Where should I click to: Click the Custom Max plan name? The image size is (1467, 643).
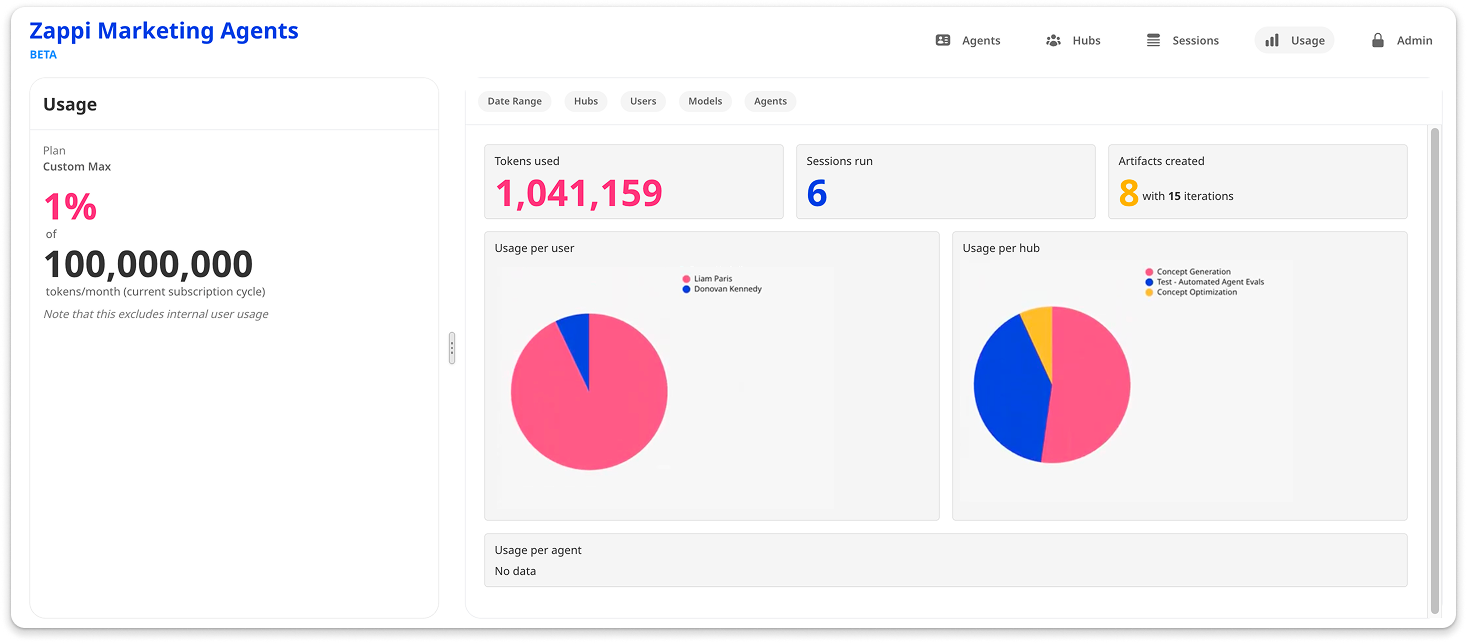pyautogui.click(x=77, y=167)
